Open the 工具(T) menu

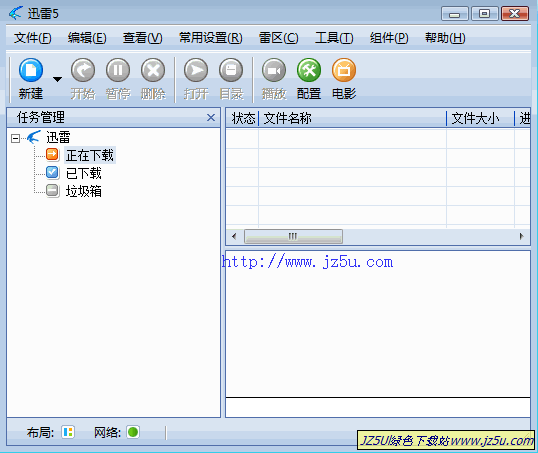tap(334, 38)
